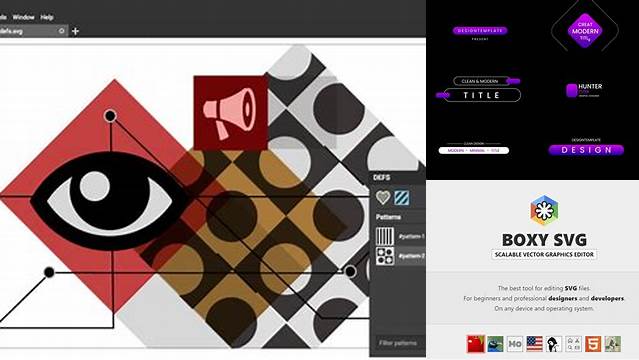The height and width of the screenshot is (360, 639).
Task: Click the American flag thumbnail
Action: point(534,344)
